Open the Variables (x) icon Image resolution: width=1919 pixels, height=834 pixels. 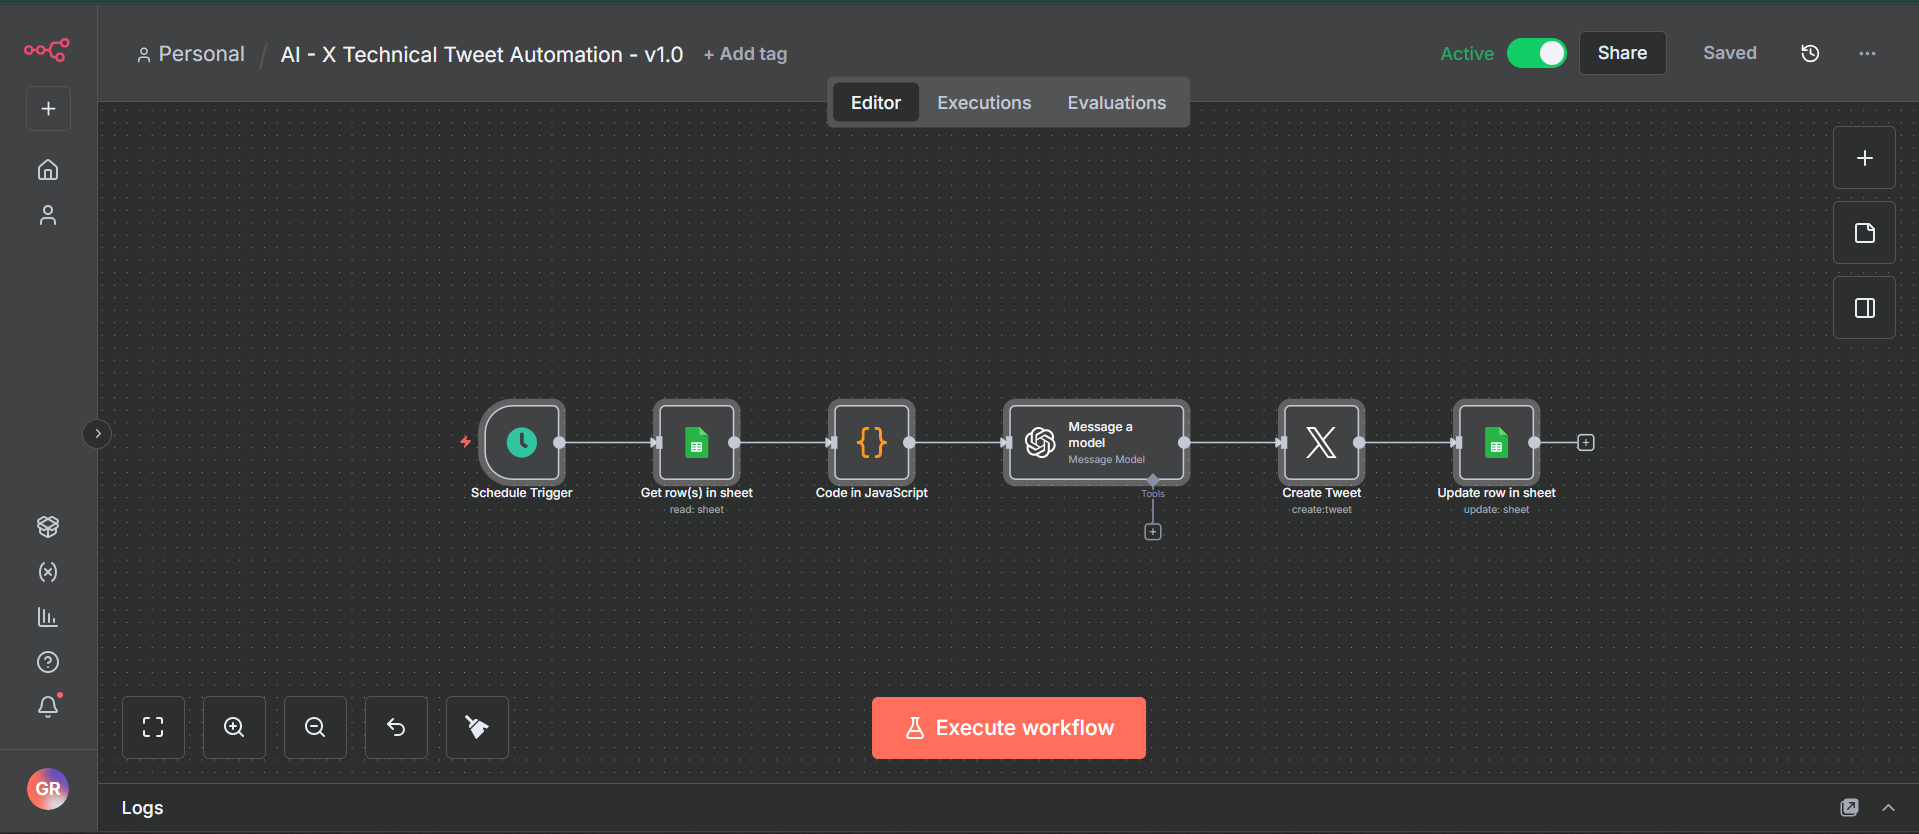click(x=48, y=571)
